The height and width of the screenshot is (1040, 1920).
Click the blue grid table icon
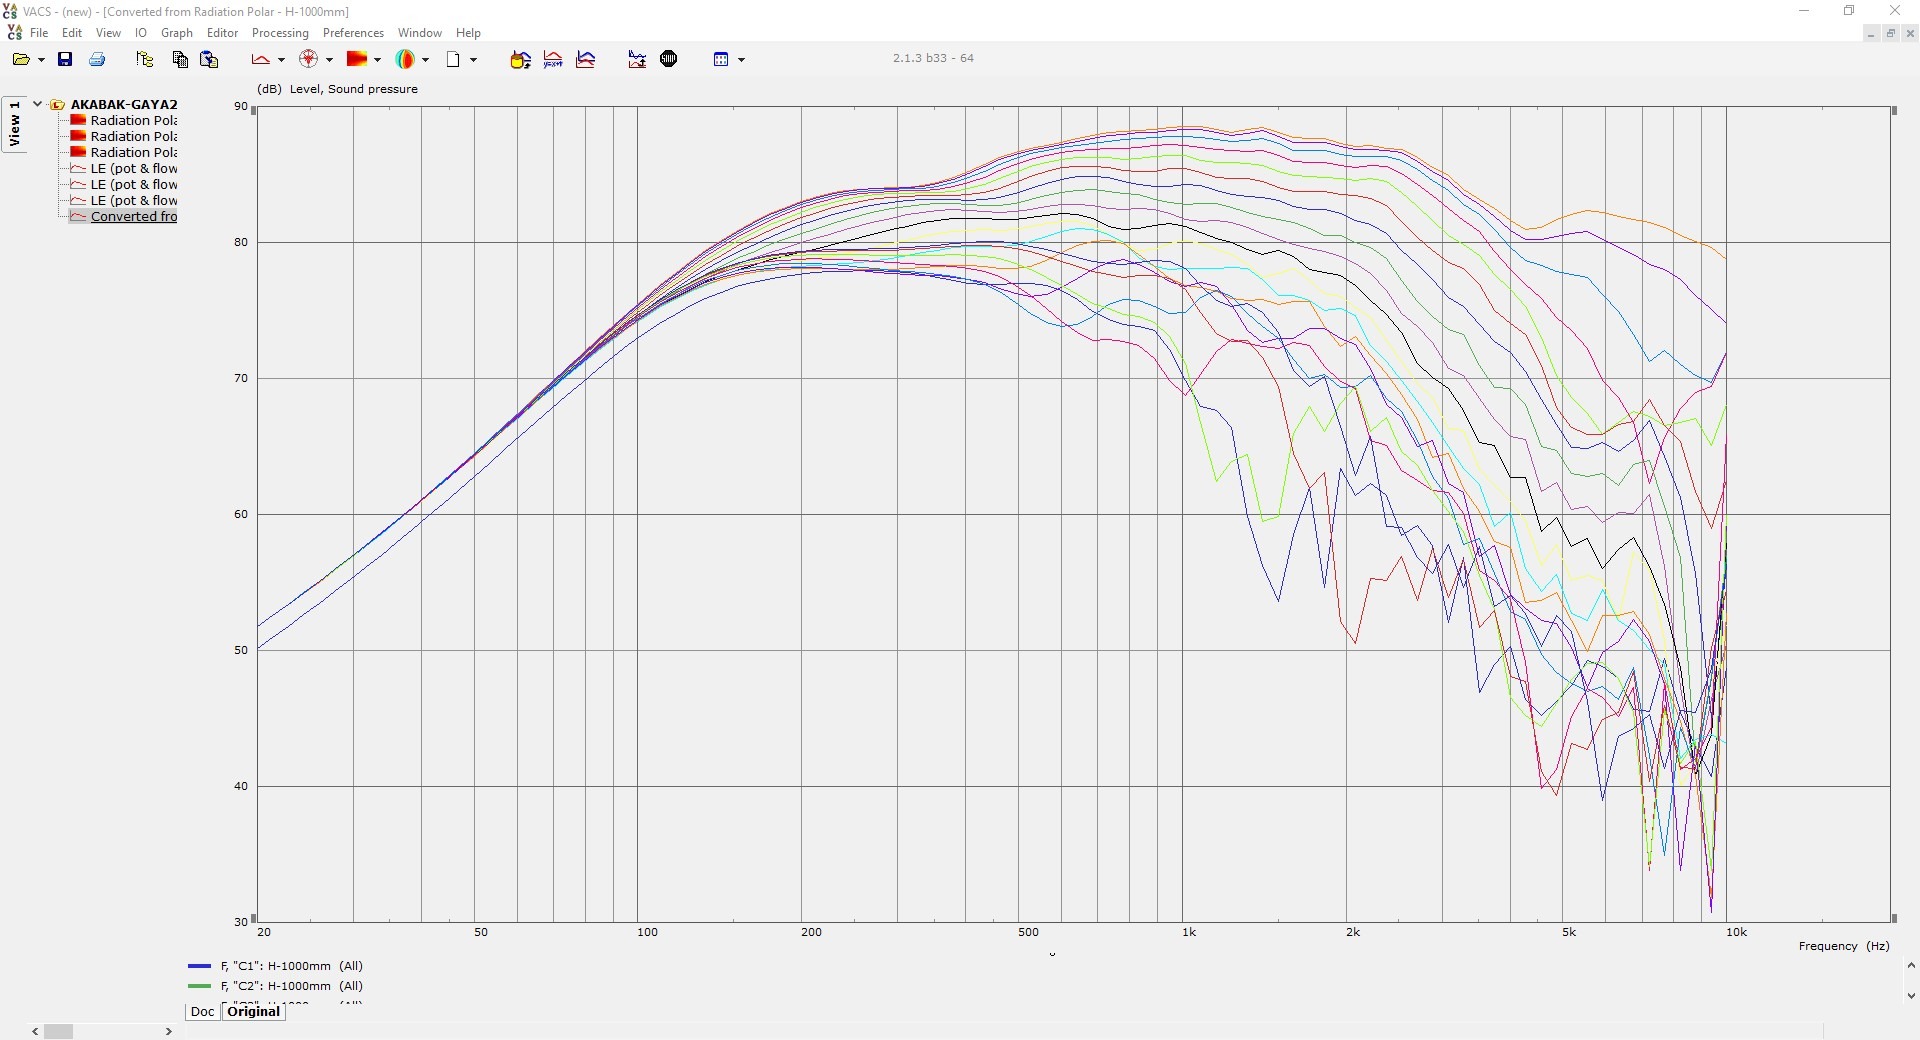pyautogui.click(x=721, y=59)
